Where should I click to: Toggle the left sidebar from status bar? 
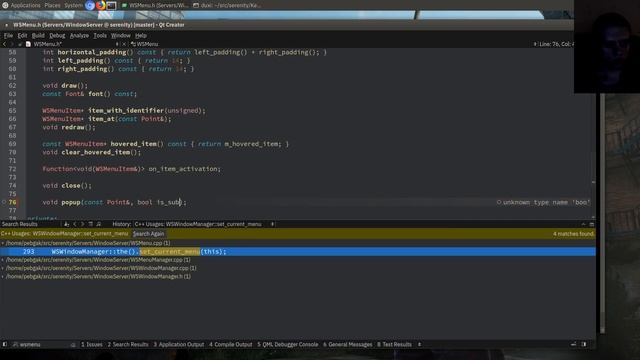coord(4,344)
